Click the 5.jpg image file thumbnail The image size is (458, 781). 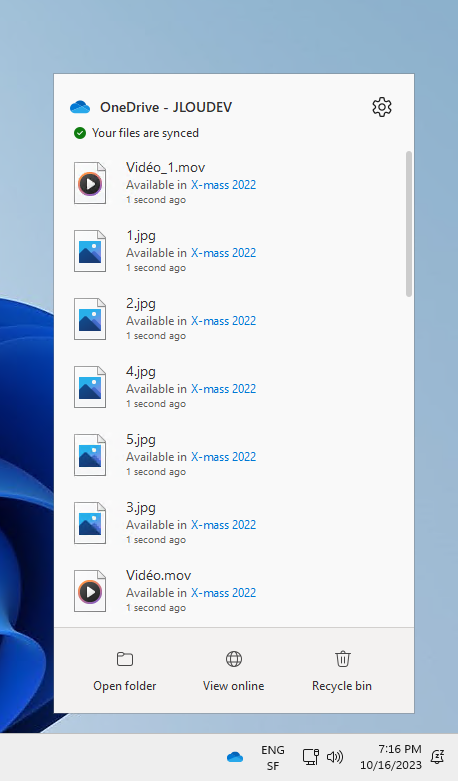click(x=90, y=455)
